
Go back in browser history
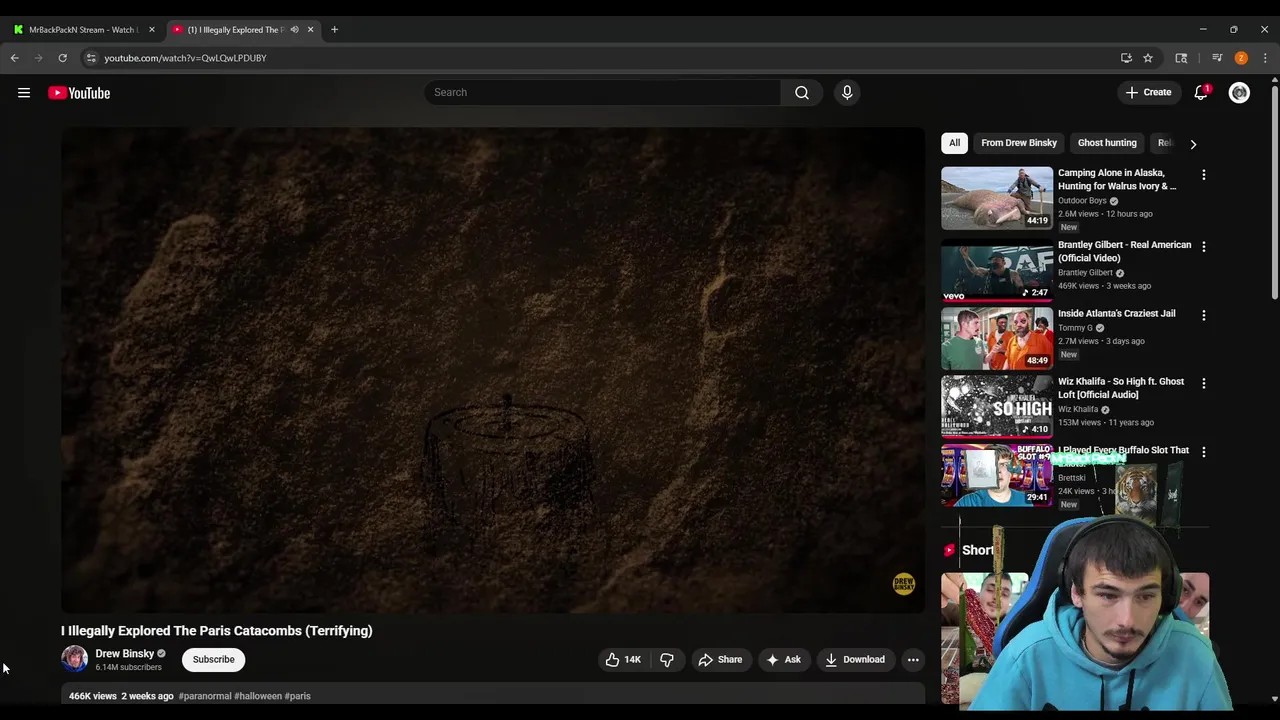point(15,58)
